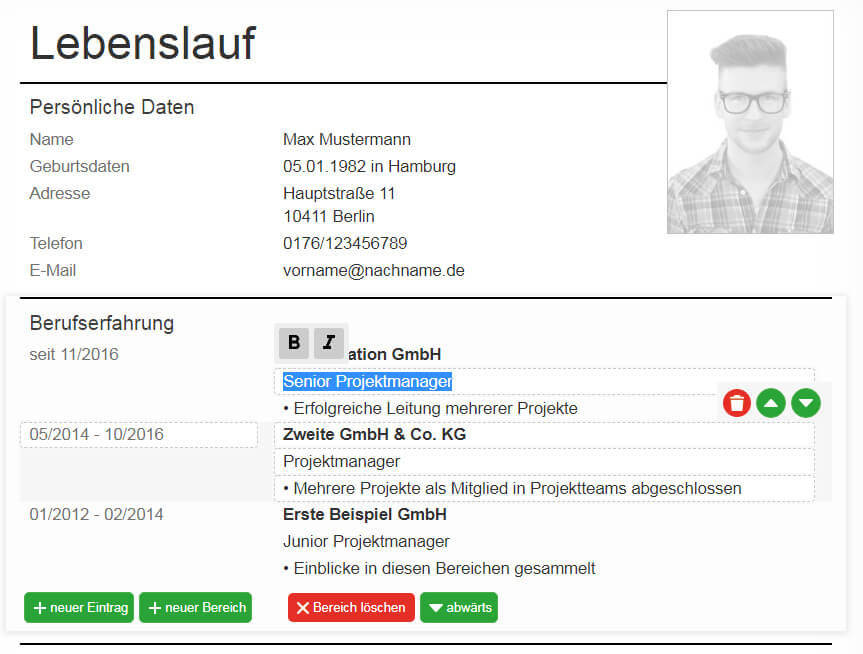
Task: Edit the '05/2014 - 10/2016' date field
Action: pyautogui.click(x=138, y=435)
